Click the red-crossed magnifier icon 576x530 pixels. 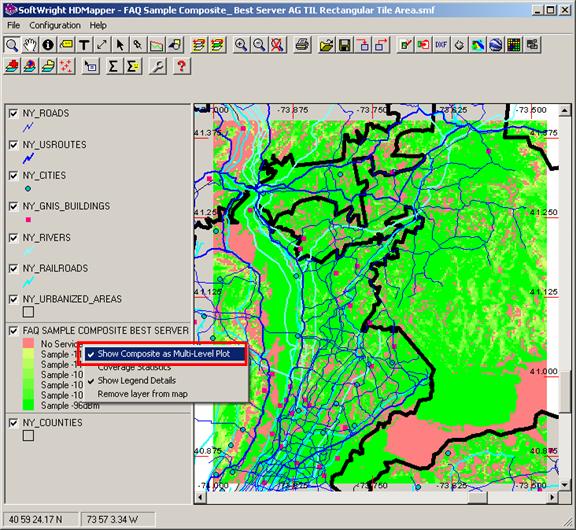(277, 45)
